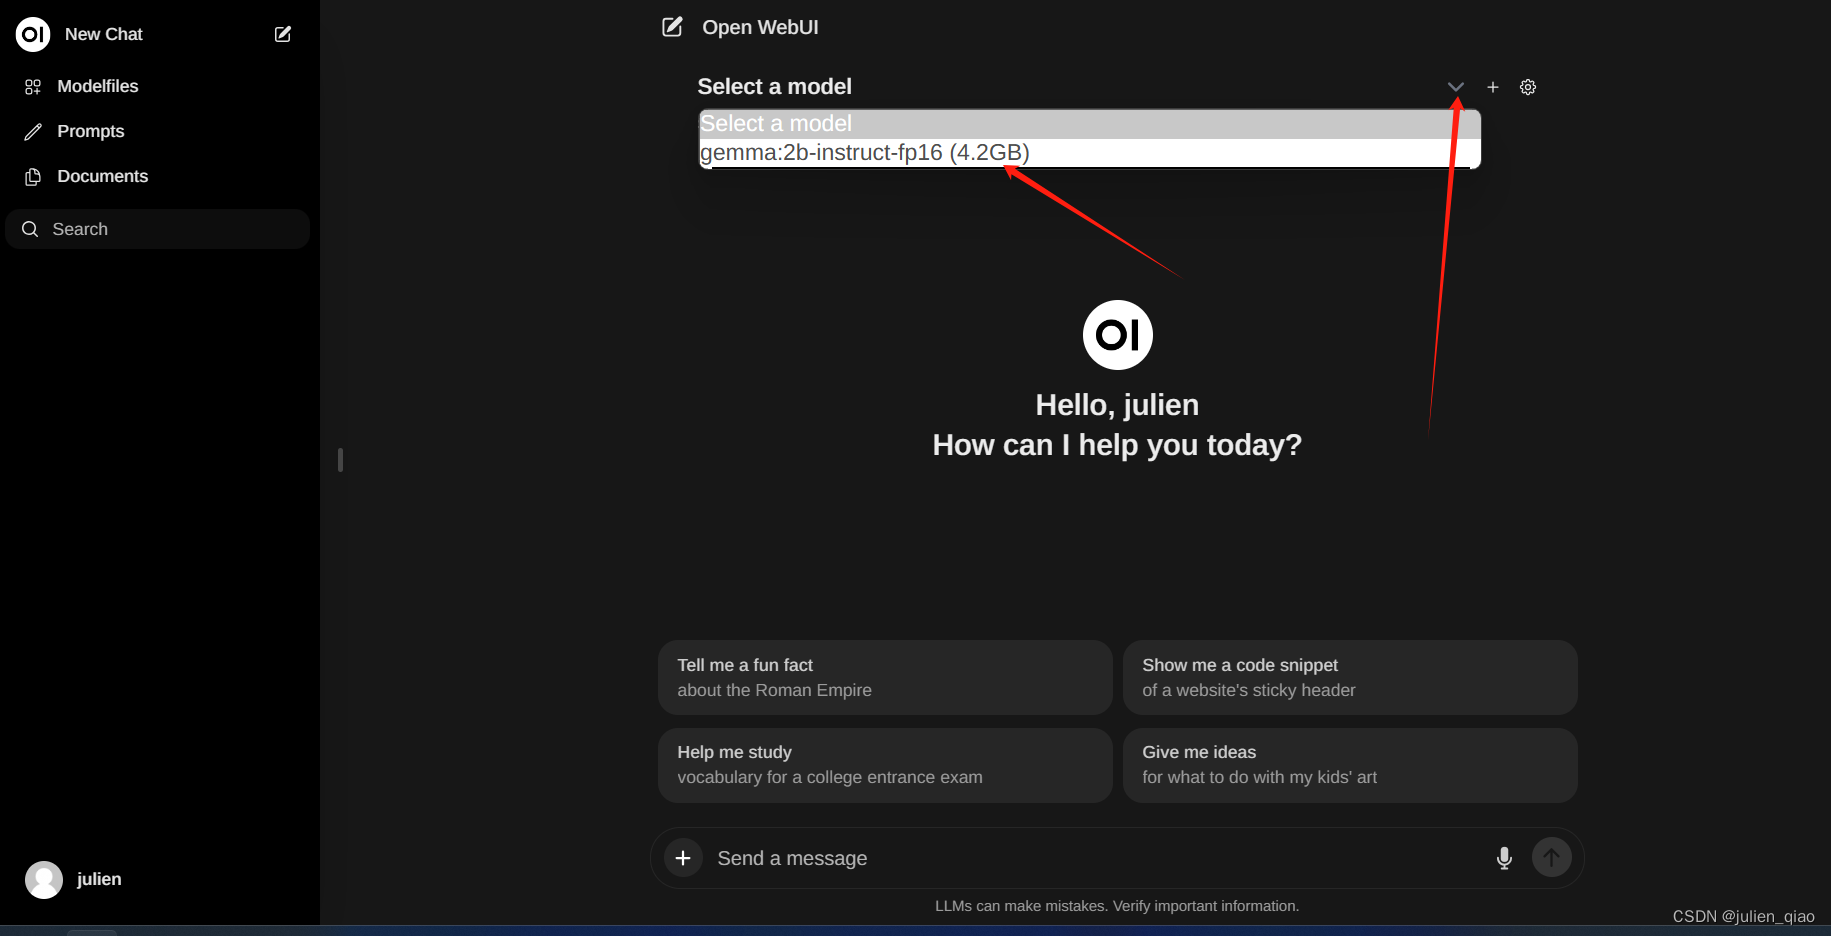Pick 'Give me ideas' suggestion
The image size is (1831, 936).
[1350, 764]
